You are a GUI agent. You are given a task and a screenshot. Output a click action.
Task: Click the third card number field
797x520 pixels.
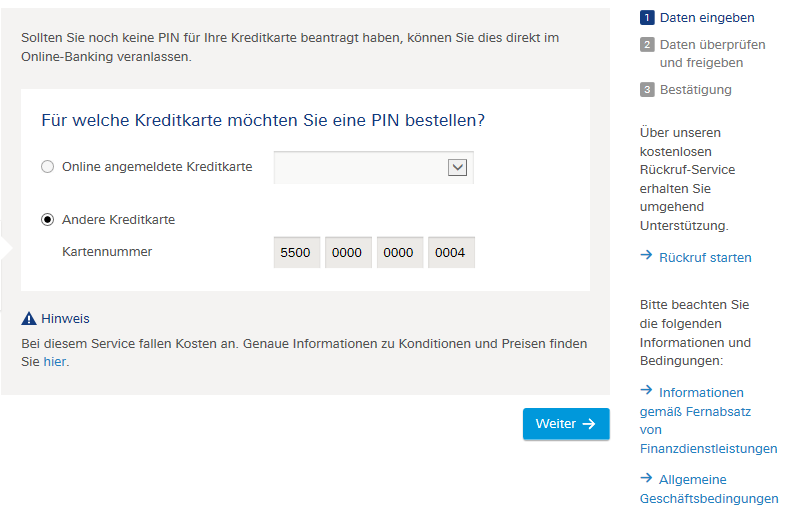click(x=400, y=252)
